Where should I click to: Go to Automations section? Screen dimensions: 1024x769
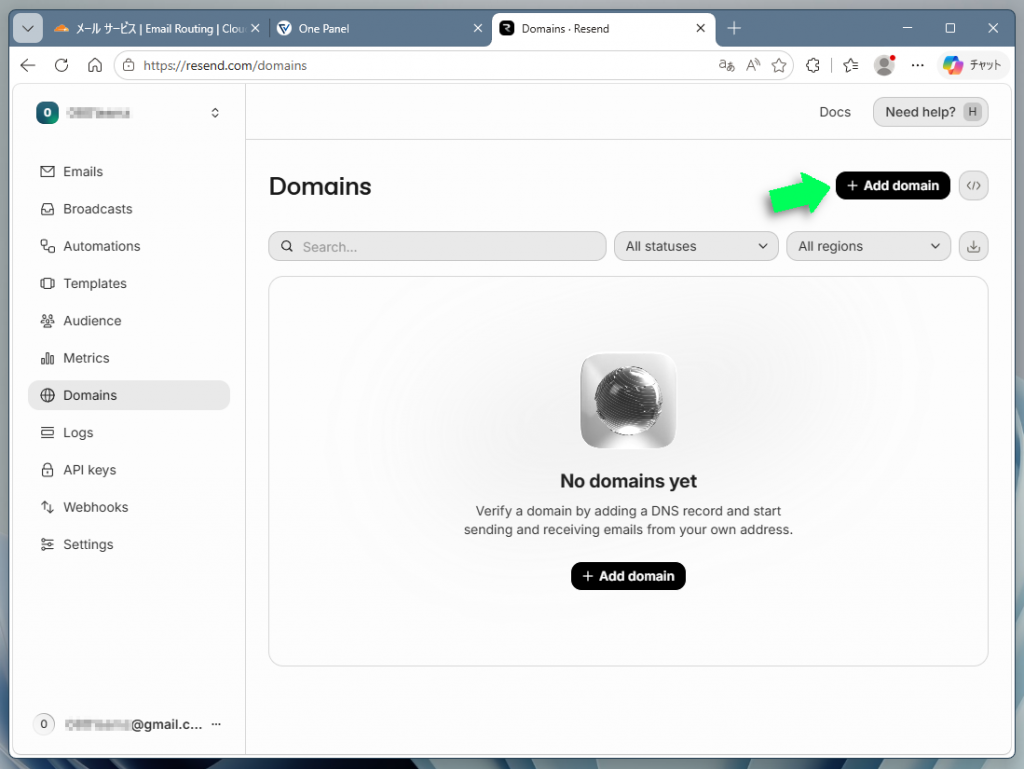129,246
